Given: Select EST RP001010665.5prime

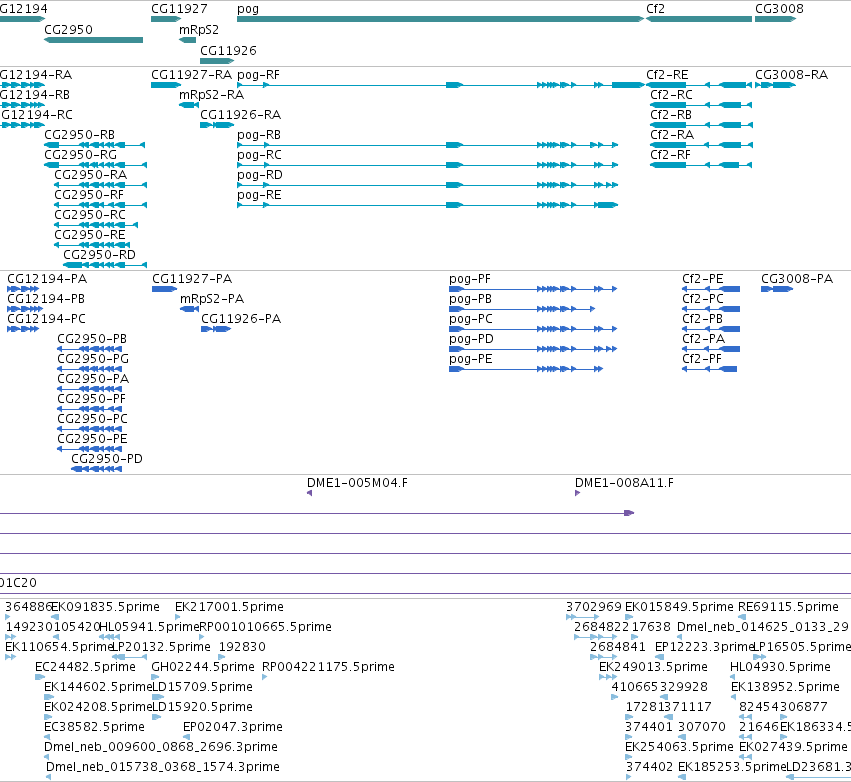Looking at the screenshot, I should [202, 637].
